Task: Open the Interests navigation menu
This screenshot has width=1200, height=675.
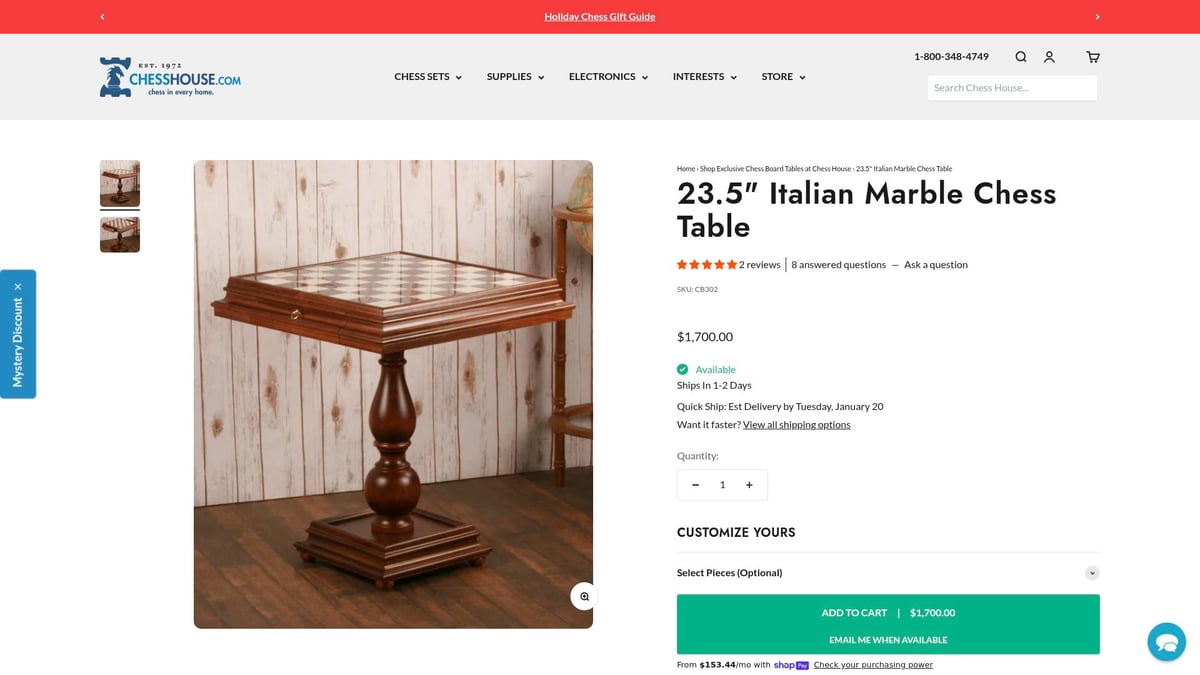Action: 705,76
